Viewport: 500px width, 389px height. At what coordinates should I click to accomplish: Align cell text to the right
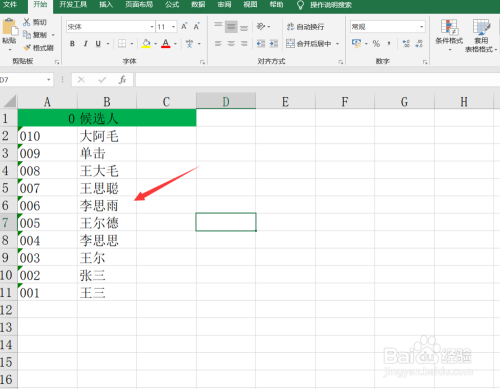244,43
